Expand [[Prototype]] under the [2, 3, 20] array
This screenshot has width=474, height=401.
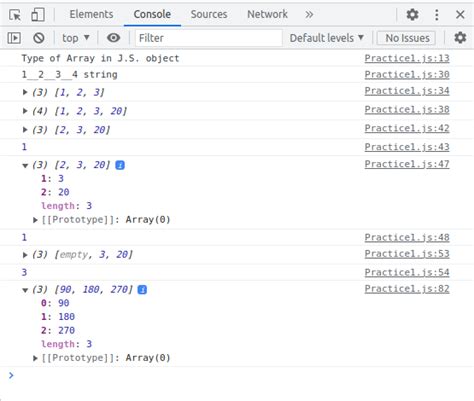pos(35,220)
